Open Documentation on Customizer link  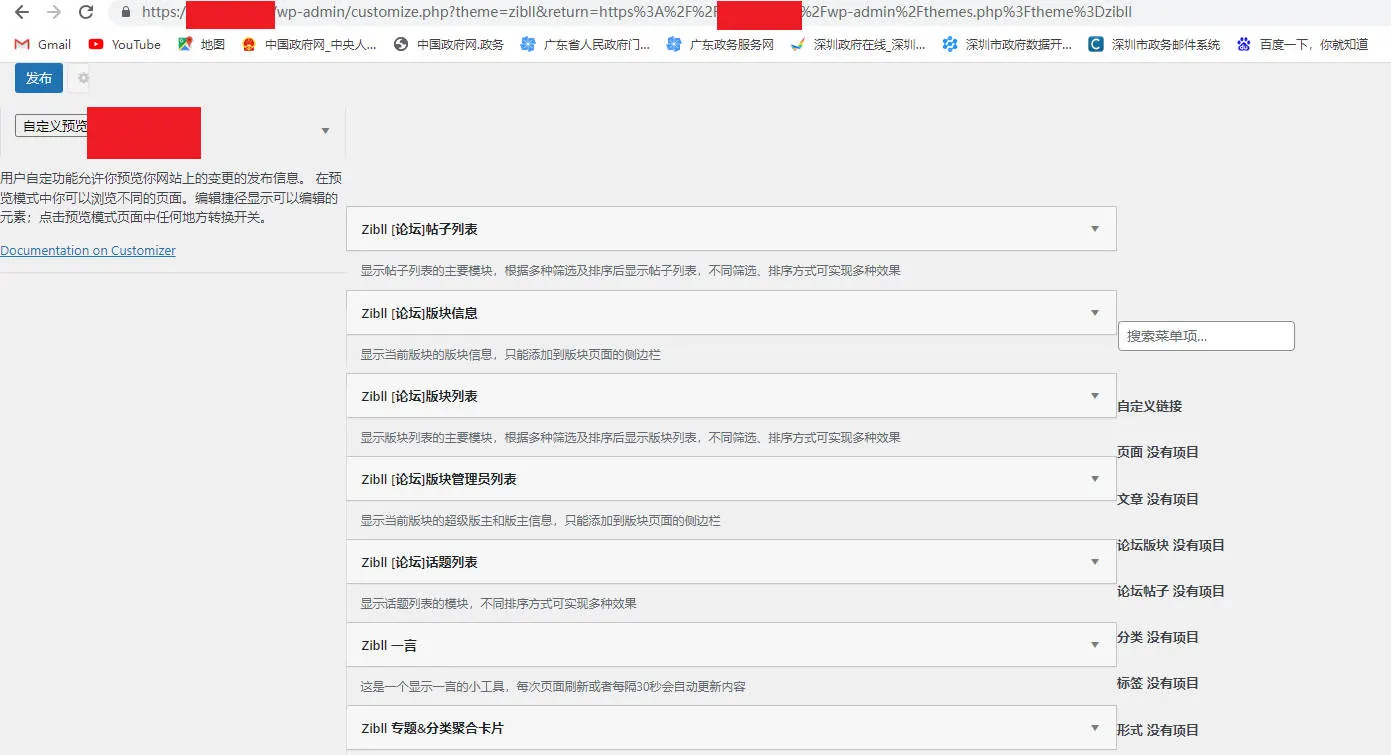pyautogui.click(x=88, y=251)
